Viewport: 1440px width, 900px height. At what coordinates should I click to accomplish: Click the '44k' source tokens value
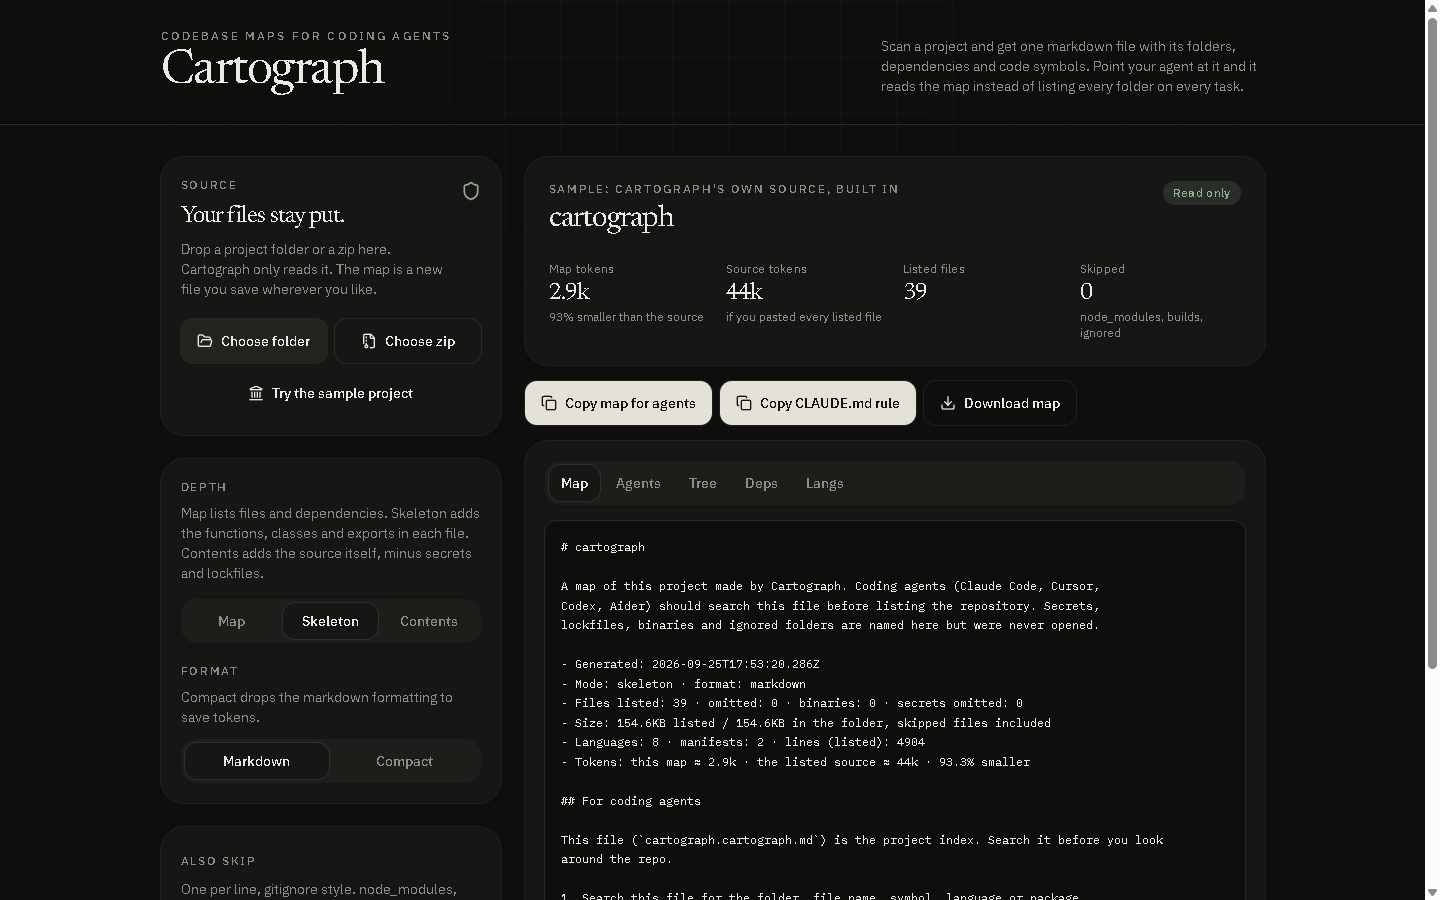click(744, 291)
